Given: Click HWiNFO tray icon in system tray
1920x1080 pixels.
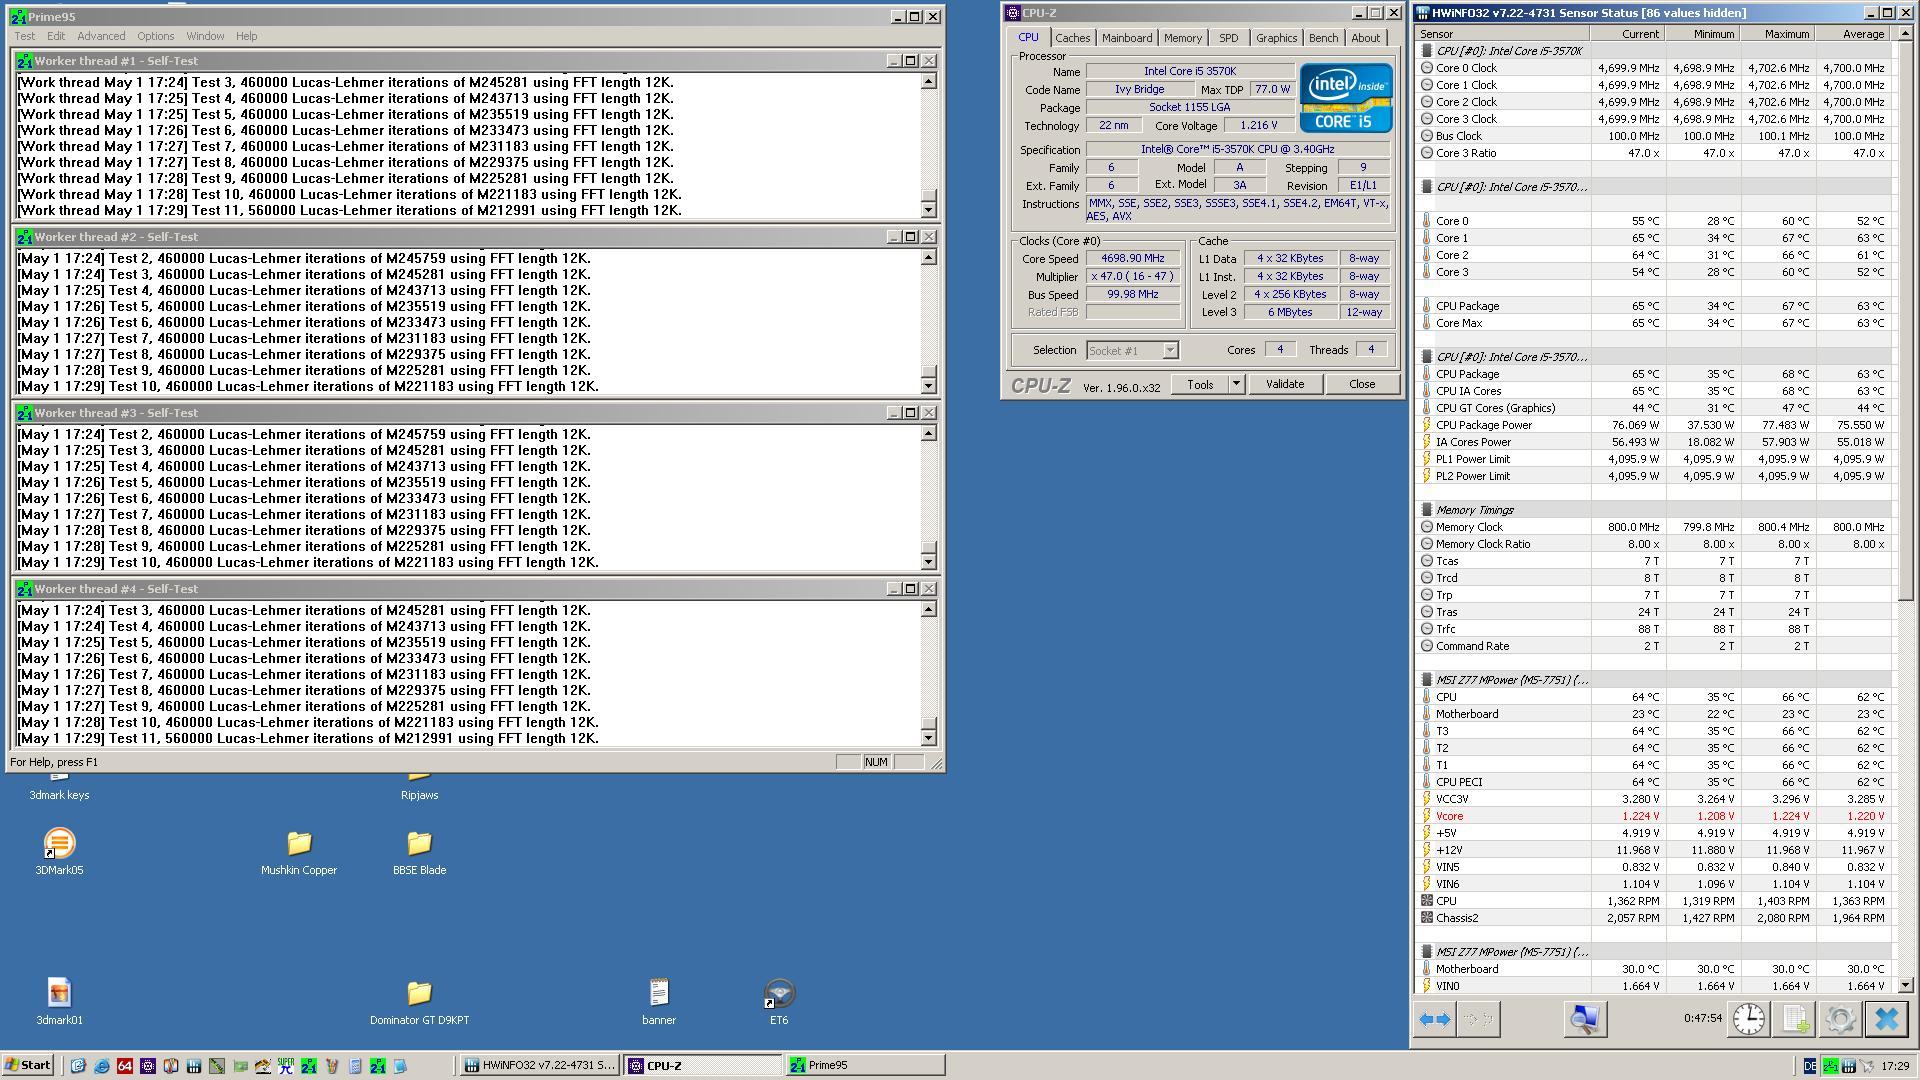Looking at the screenshot, I should (1848, 1066).
